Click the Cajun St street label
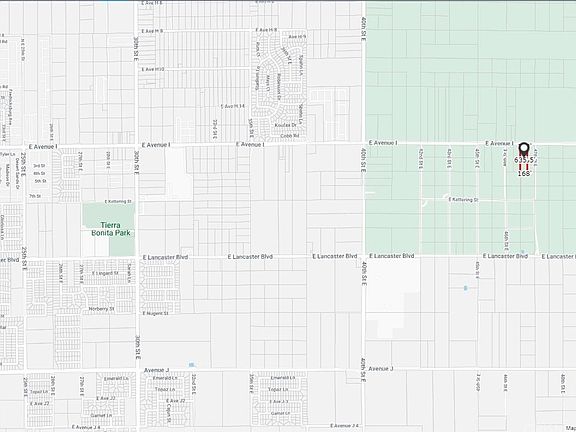 169,413
